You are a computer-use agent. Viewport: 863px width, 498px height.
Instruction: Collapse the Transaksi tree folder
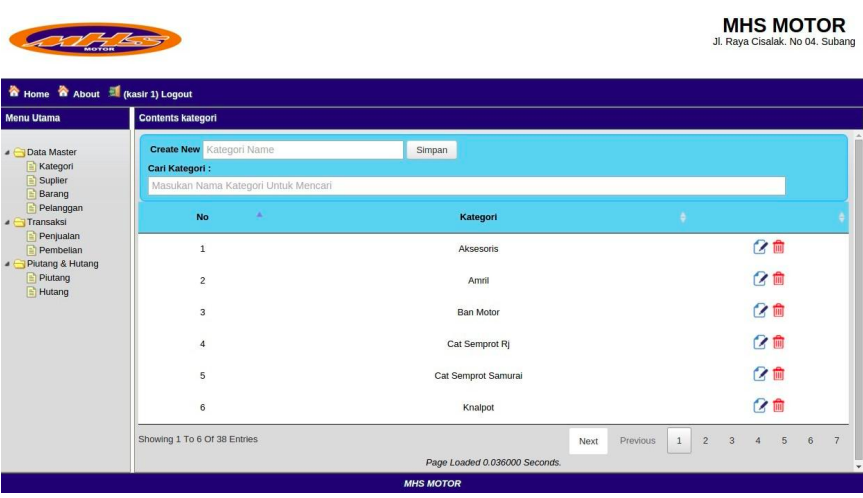(x=8, y=223)
